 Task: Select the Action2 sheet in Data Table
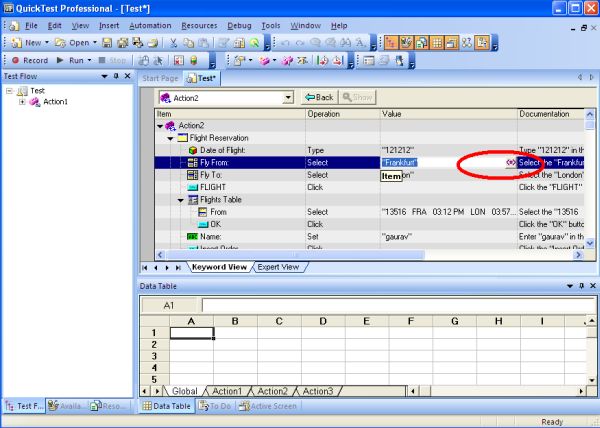click(x=272, y=391)
